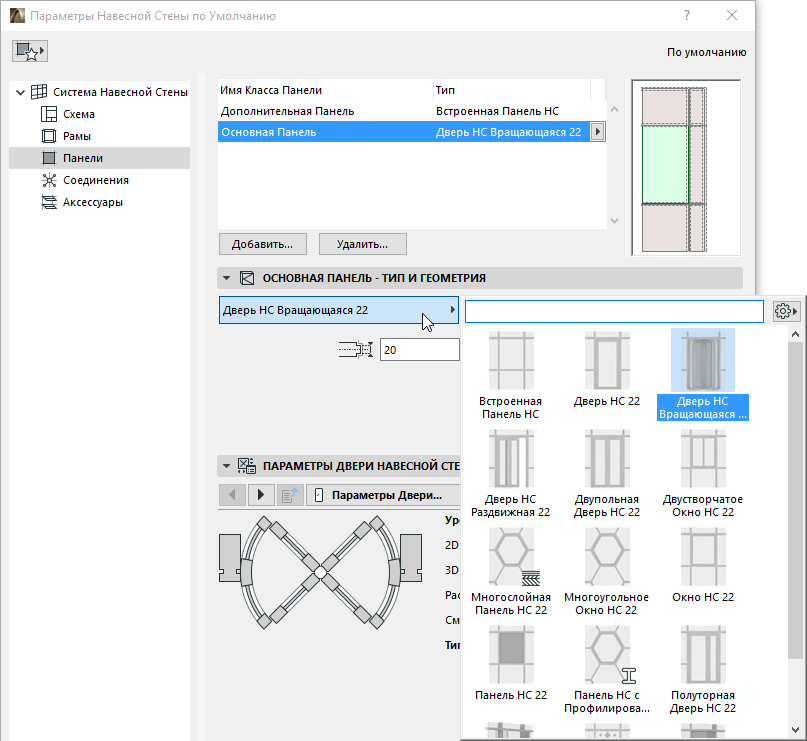Click scroll up arrow of panel class table
This screenshot has height=741, width=807.
tap(614, 109)
